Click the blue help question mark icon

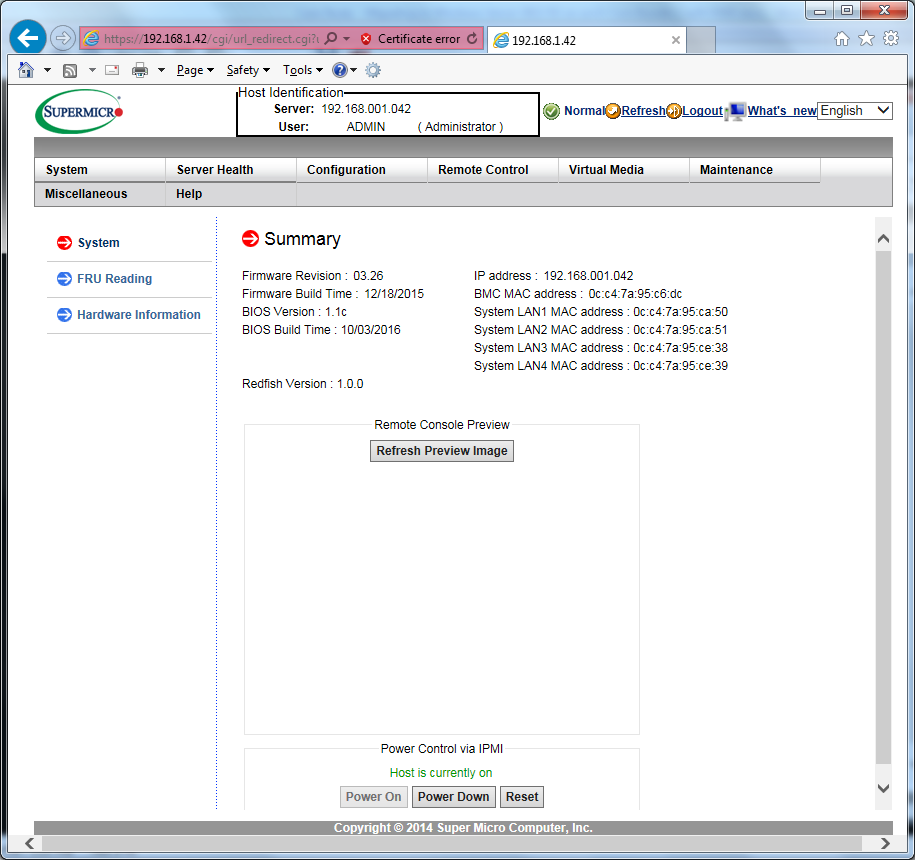tap(340, 70)
